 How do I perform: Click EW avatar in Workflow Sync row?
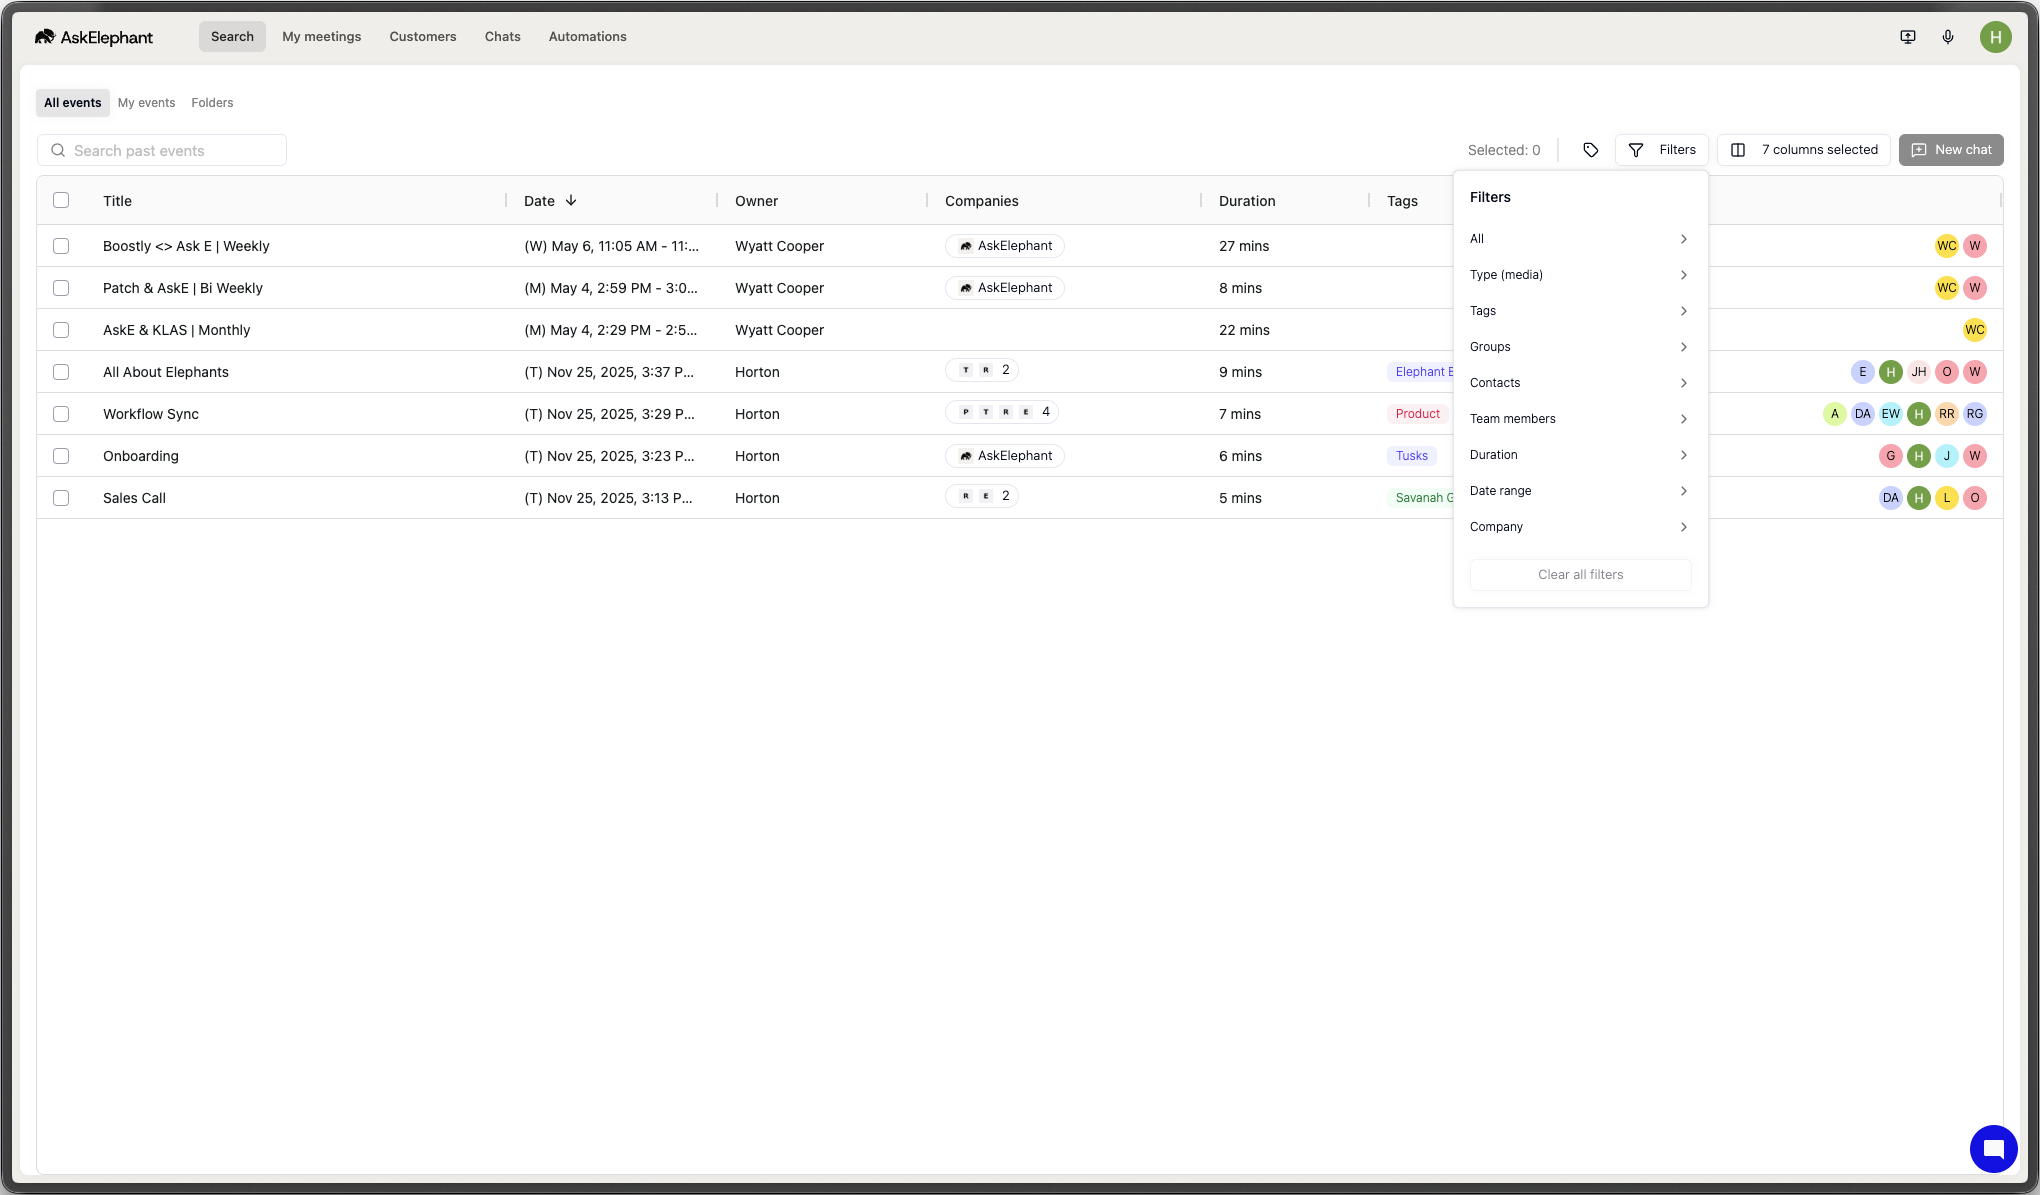1891,414
